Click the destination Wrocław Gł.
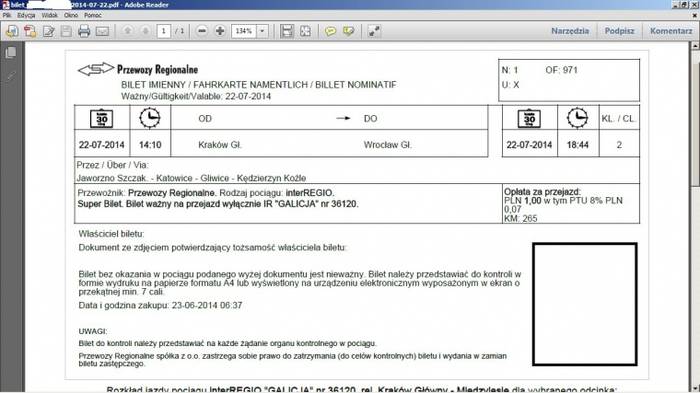This screenshot has height=393, width=700. click(388, 145)
